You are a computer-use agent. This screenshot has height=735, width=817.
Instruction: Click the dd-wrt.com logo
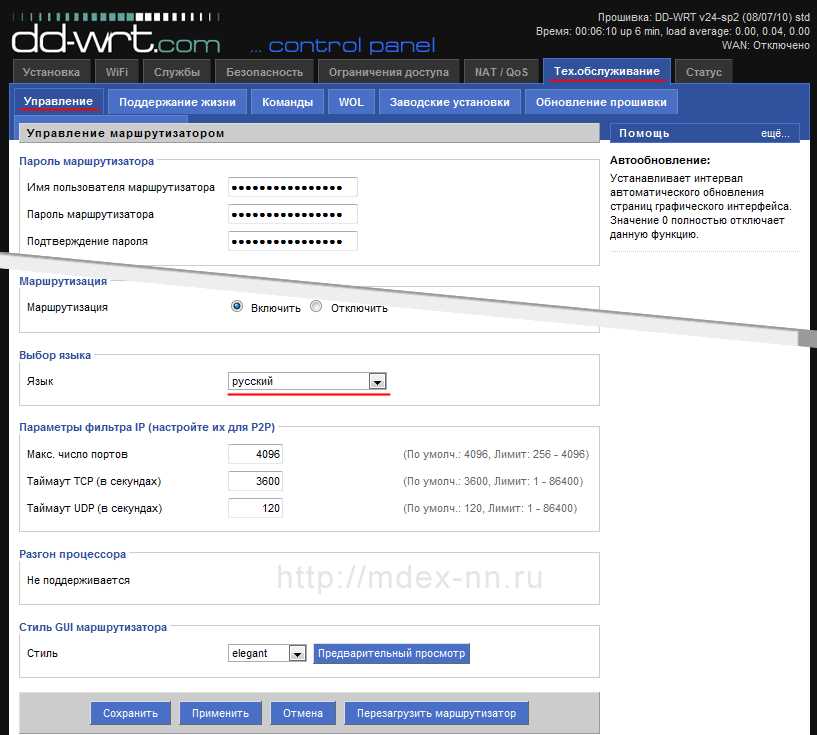(116, 34)
